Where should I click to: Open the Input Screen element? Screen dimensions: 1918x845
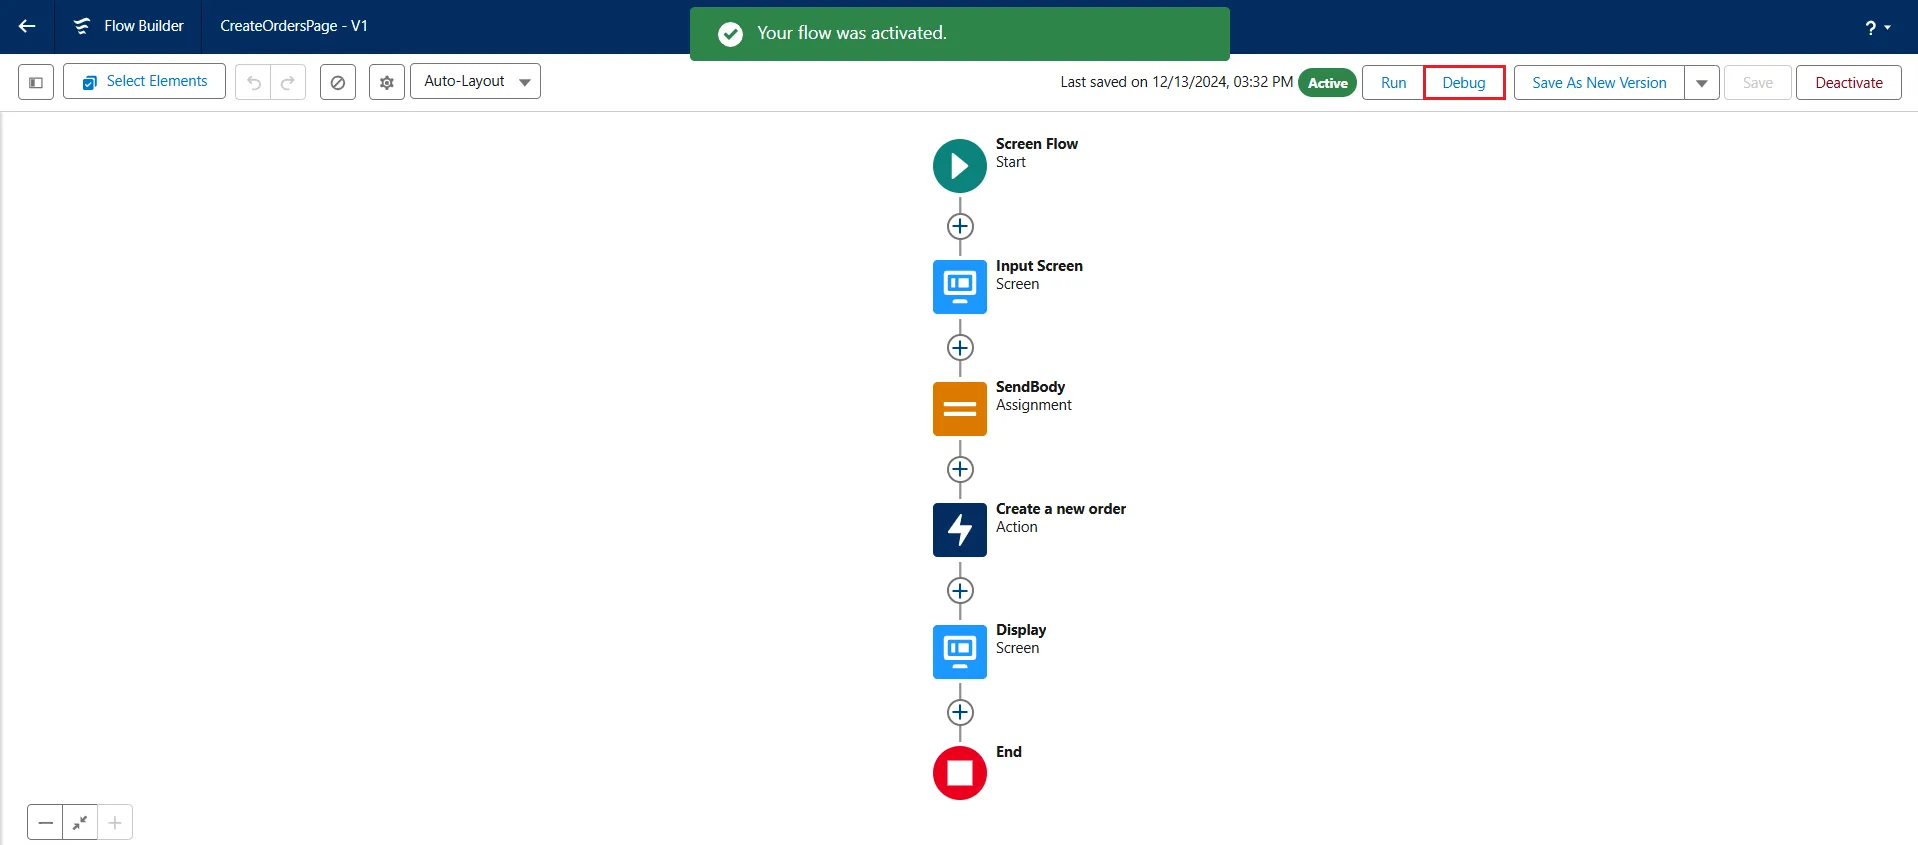[959, 287]
